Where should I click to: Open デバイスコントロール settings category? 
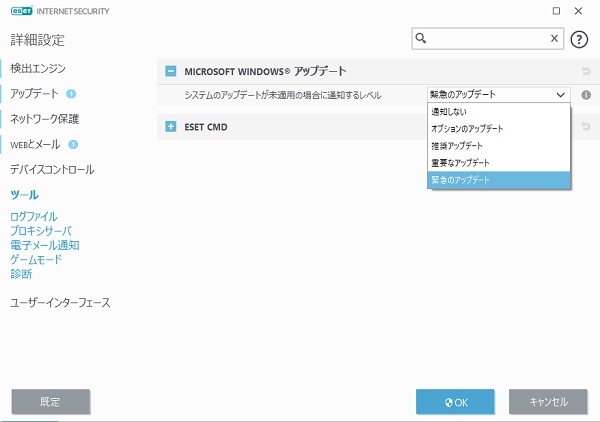[52, 169]
